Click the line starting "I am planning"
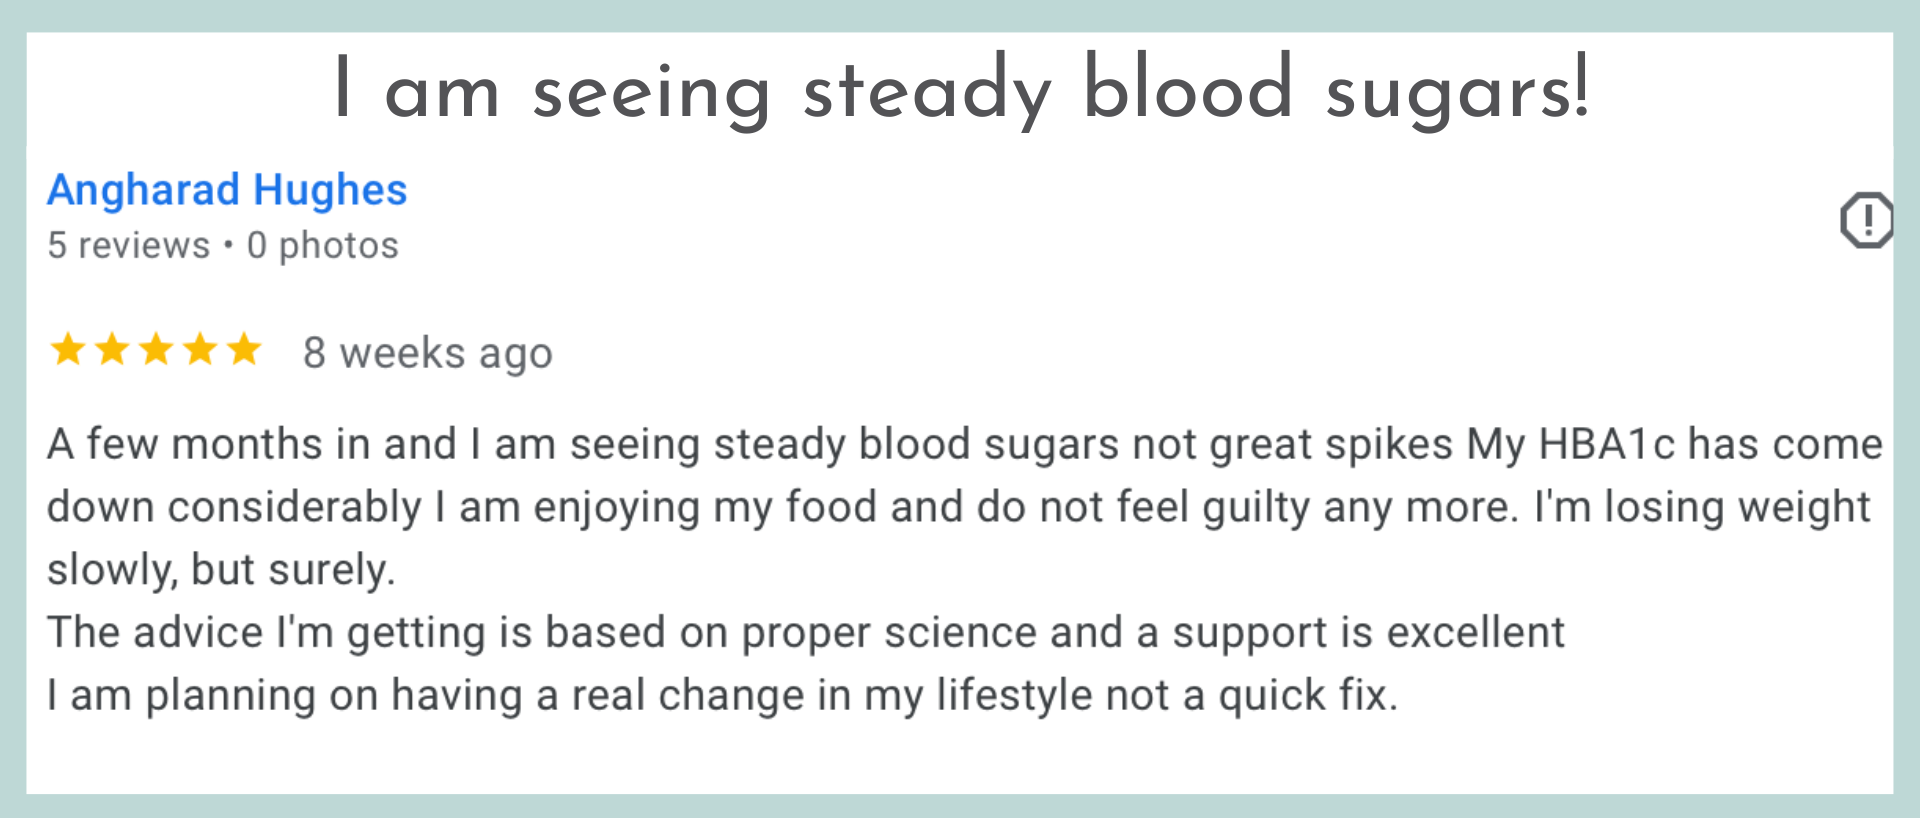1920x818 pixels. (x=721, y=695)
